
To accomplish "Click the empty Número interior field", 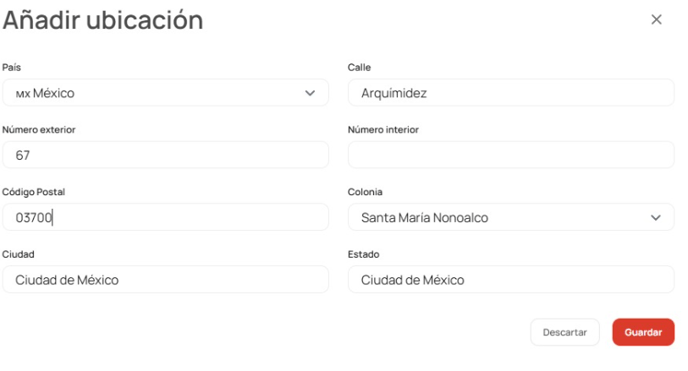I will pos(511,155).
